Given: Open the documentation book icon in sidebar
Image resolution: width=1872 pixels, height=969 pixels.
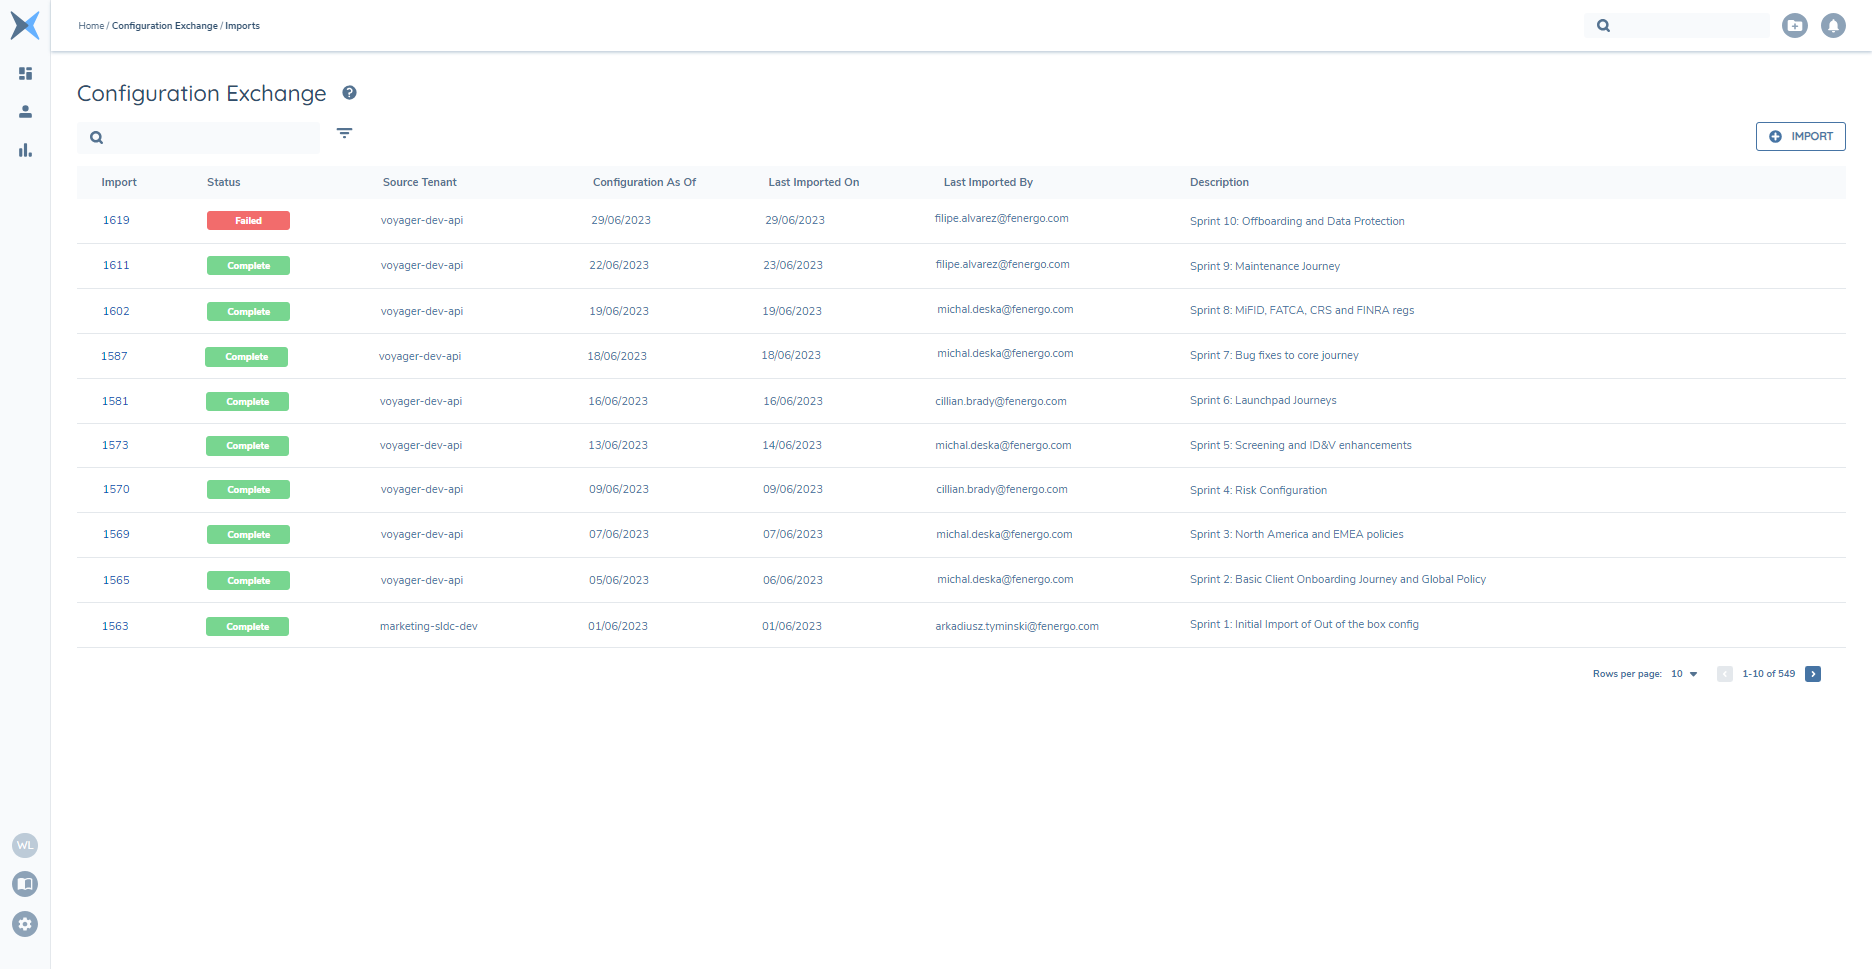Looking at the screenshot, I should (24, 884).
